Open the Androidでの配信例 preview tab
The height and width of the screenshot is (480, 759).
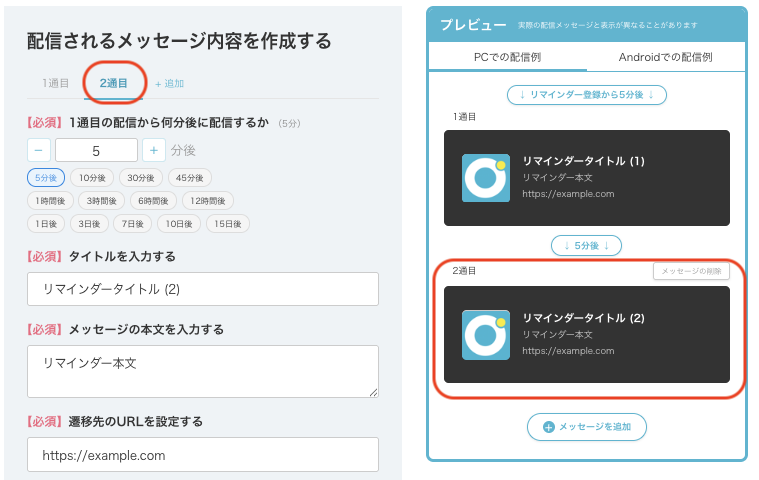coord(666,57)
